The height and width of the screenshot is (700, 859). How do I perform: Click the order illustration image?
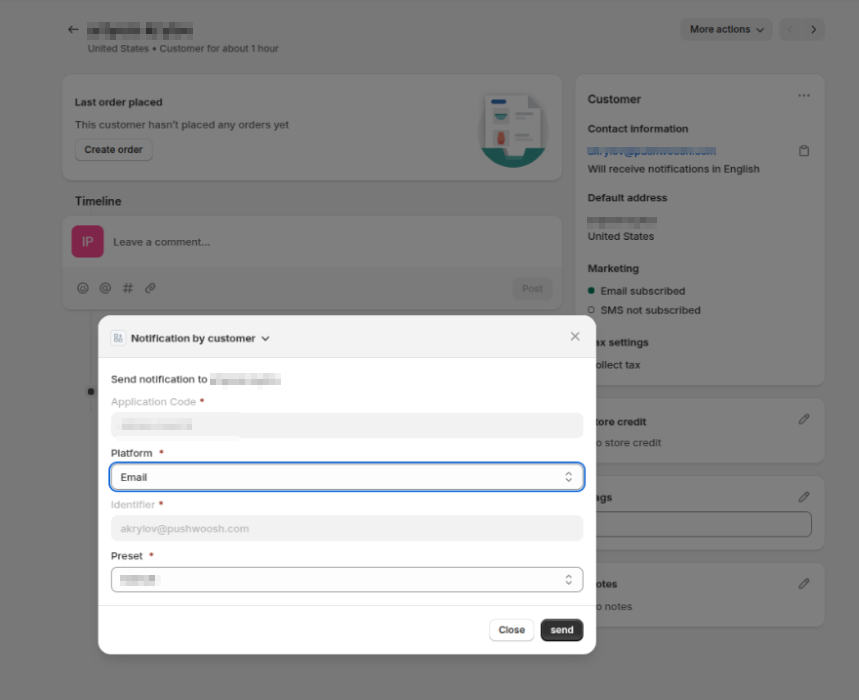click(513, 130)
